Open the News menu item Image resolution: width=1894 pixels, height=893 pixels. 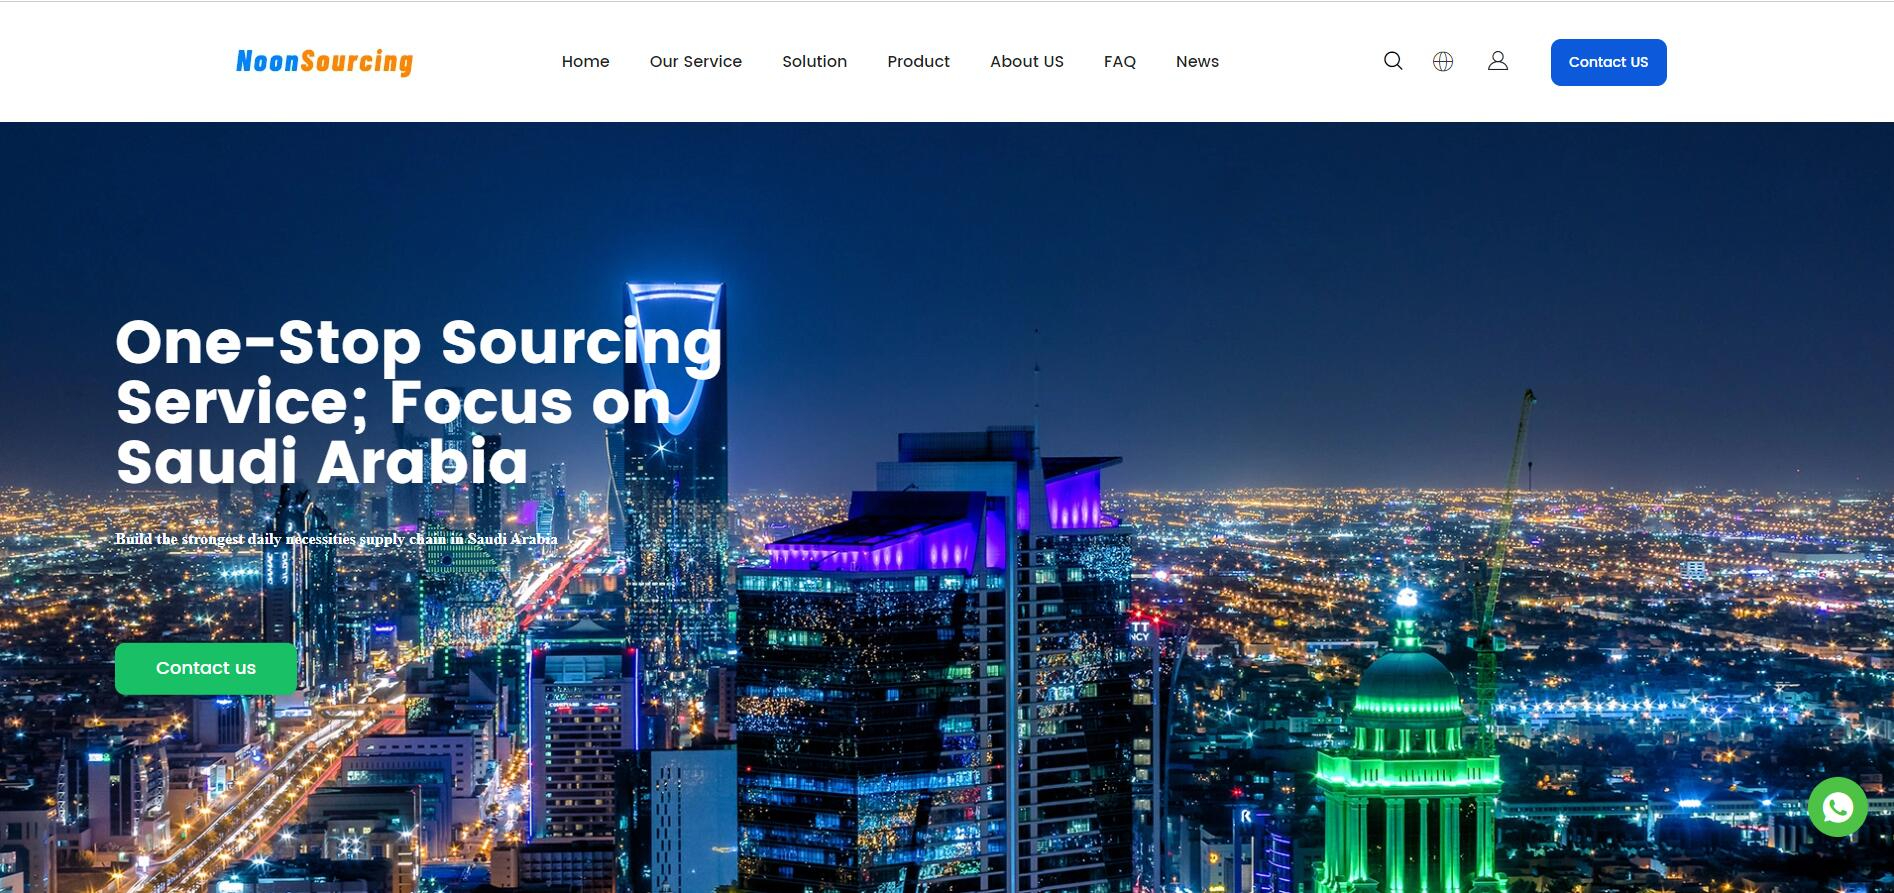click(1197, 61)
